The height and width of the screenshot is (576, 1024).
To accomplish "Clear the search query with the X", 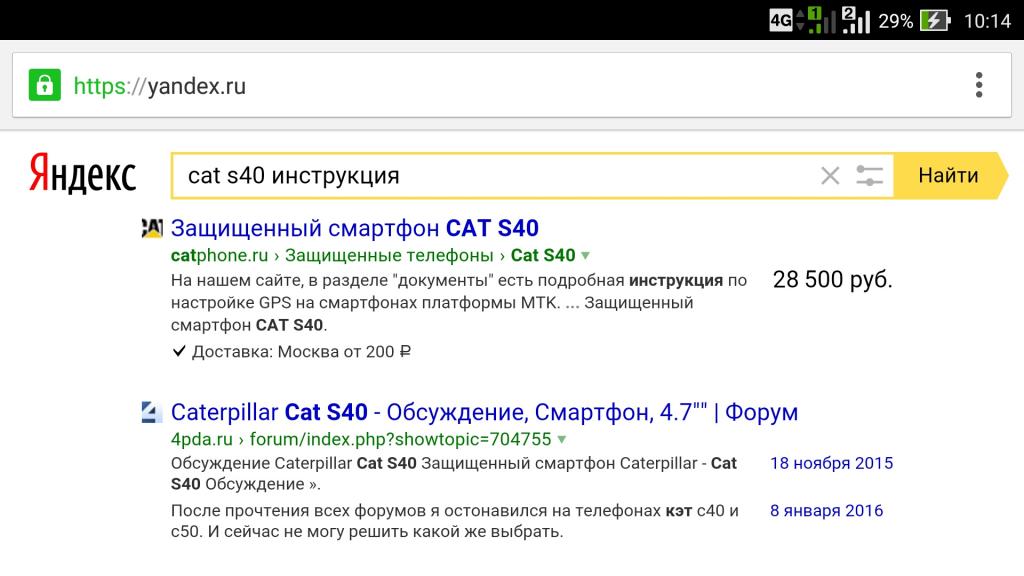I will pyautogui.click(x=830, y=176).
